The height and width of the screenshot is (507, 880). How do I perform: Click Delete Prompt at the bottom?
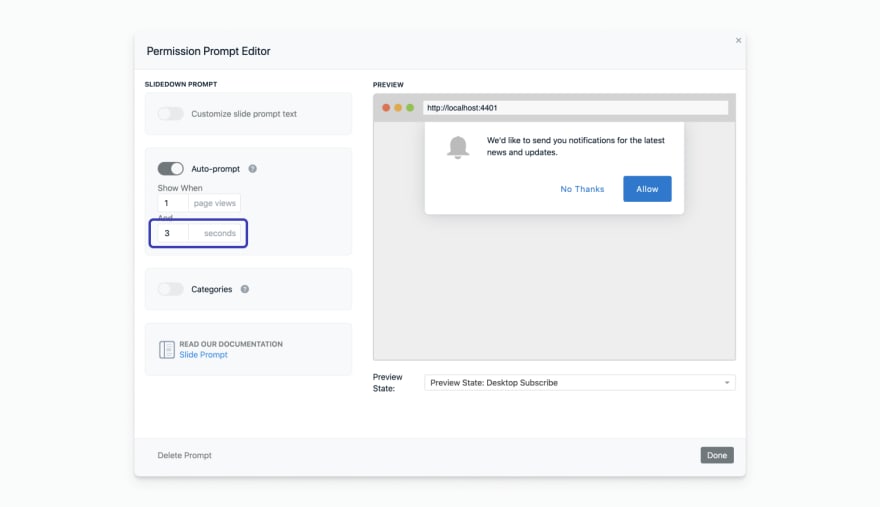coord(185,455)
